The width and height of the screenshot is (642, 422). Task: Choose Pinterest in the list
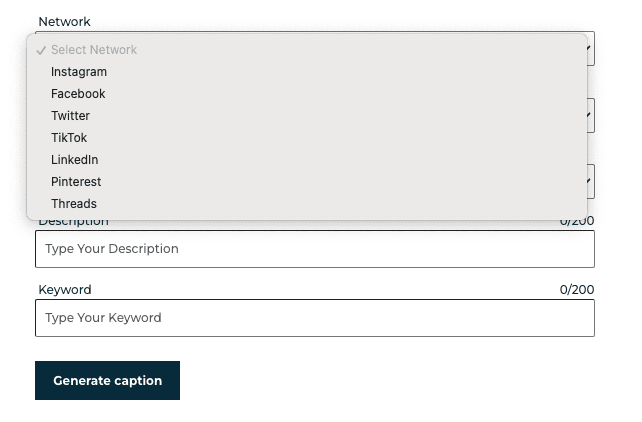(76, 182)
